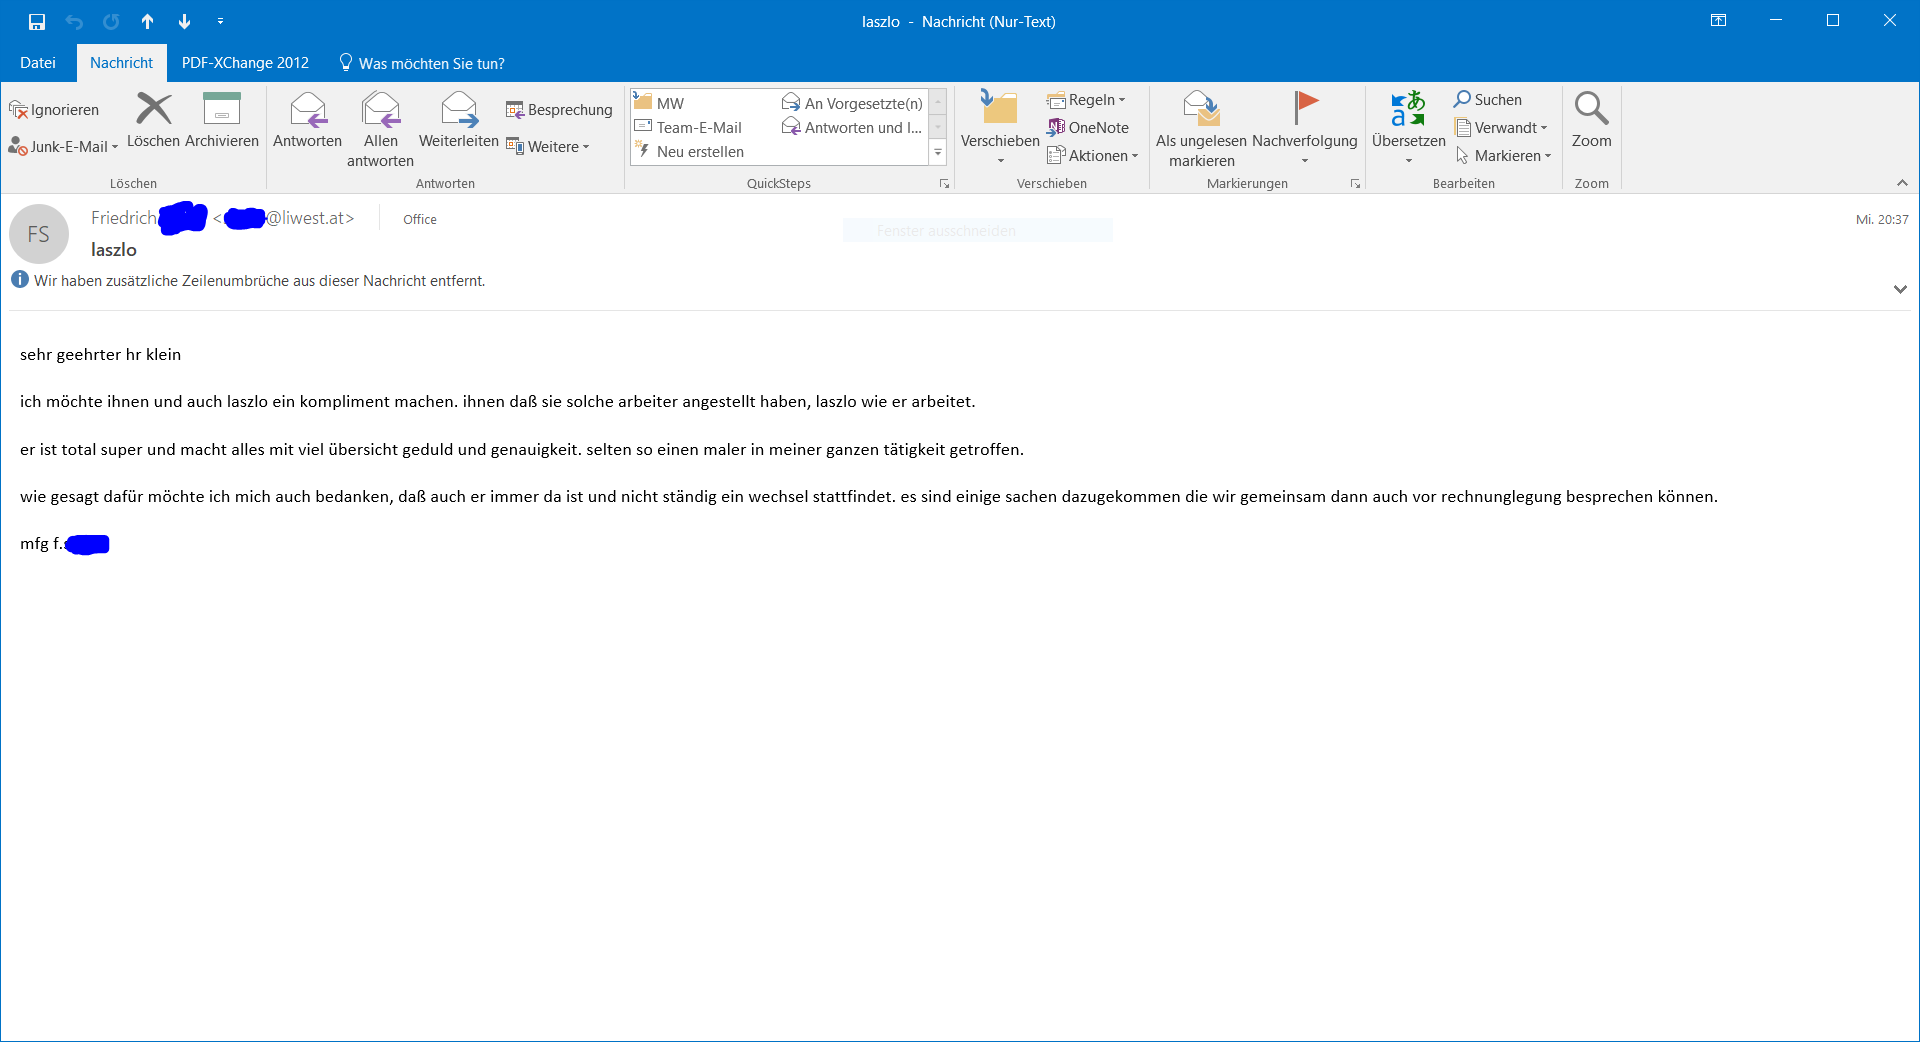Screen dimensions: 1920x1042
Task: Click the Besprechung meeting button
Action: point(559,109)
